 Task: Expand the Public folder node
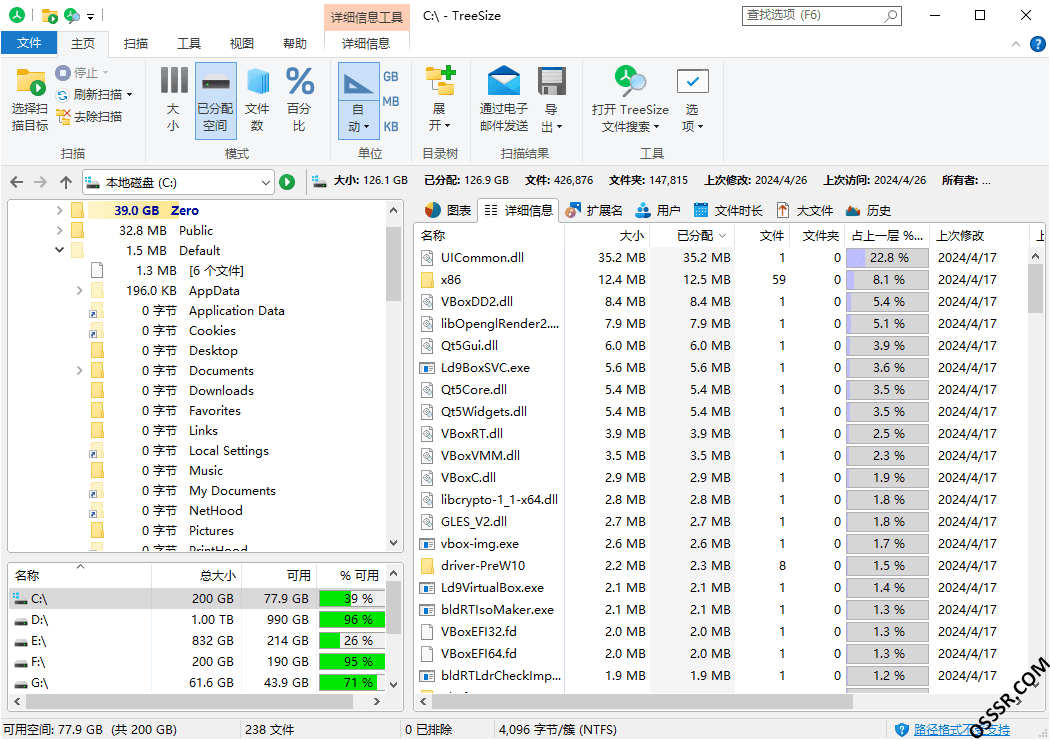[59, 230]
